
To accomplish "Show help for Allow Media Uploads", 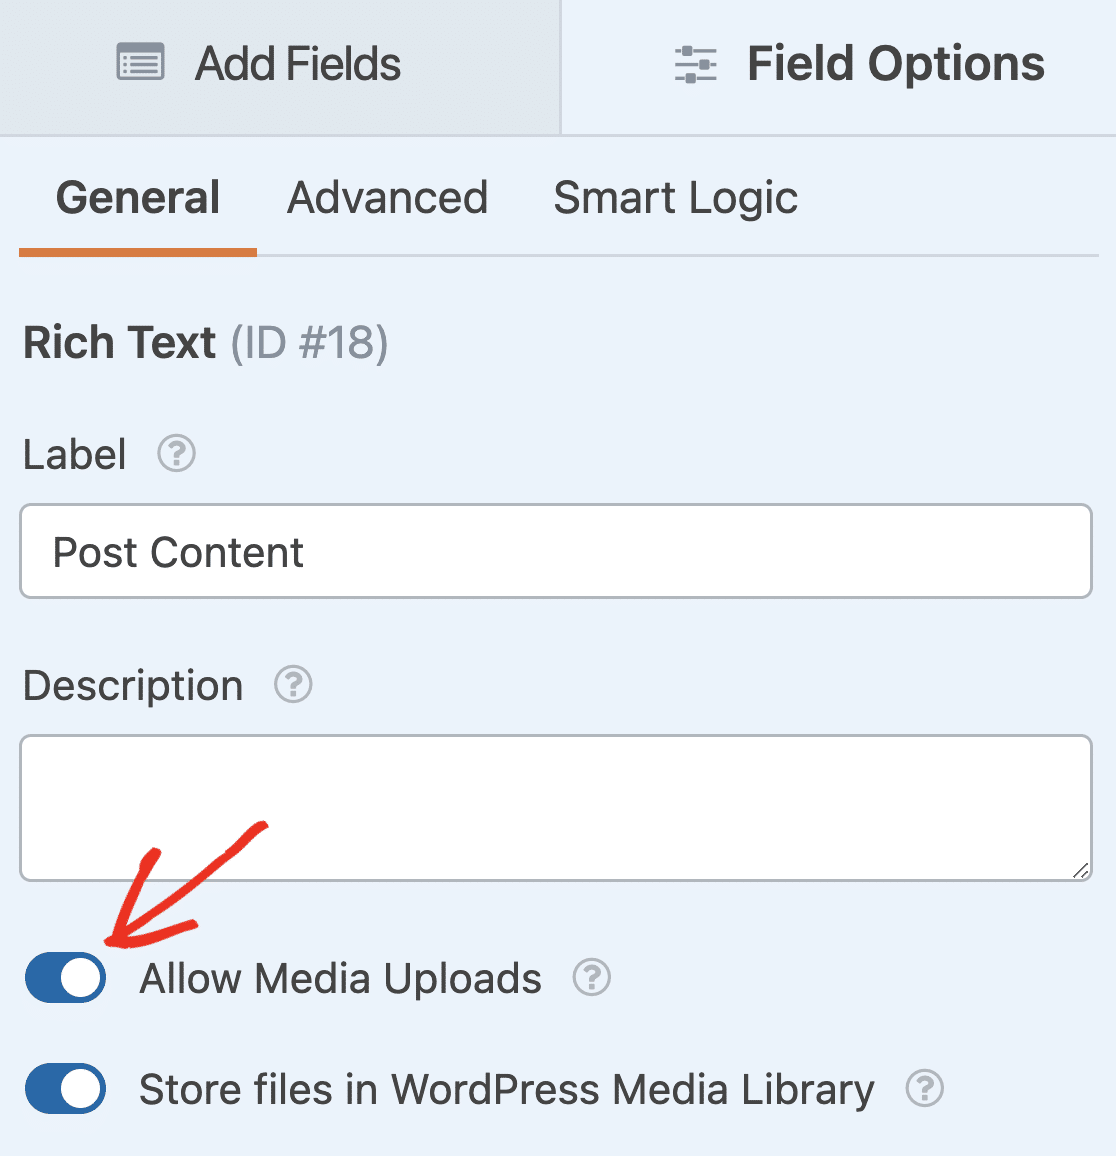I will (x=591, y=978).
